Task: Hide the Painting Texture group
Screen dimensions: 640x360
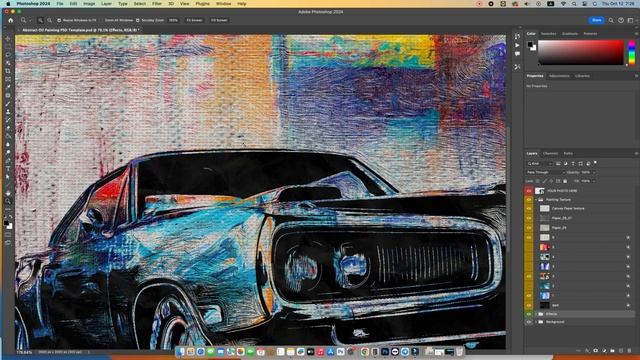Action: tap(529, 200)
